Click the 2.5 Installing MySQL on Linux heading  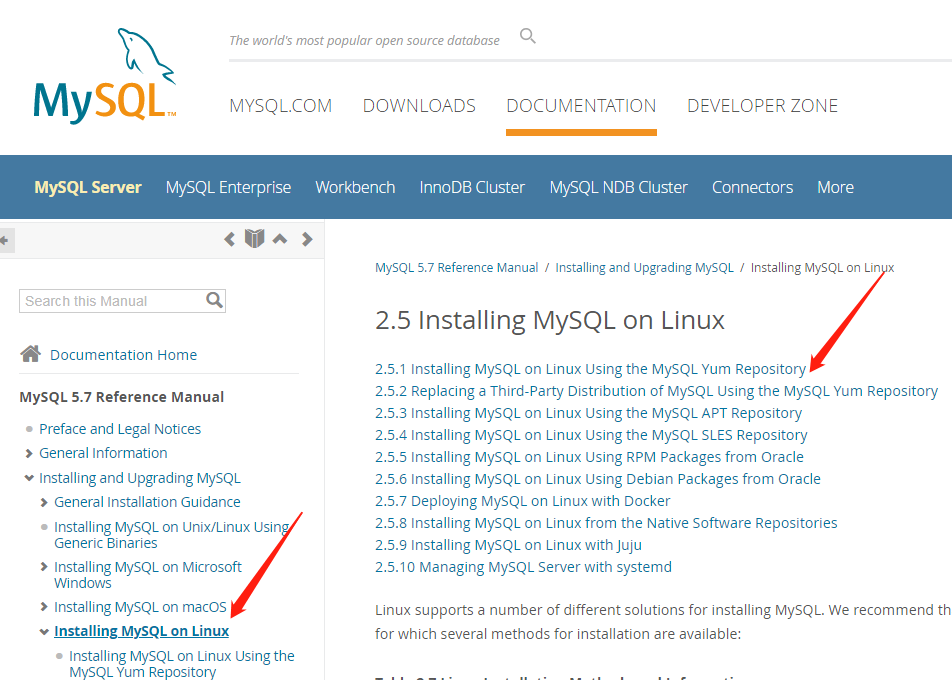click(x=550, y=320)
